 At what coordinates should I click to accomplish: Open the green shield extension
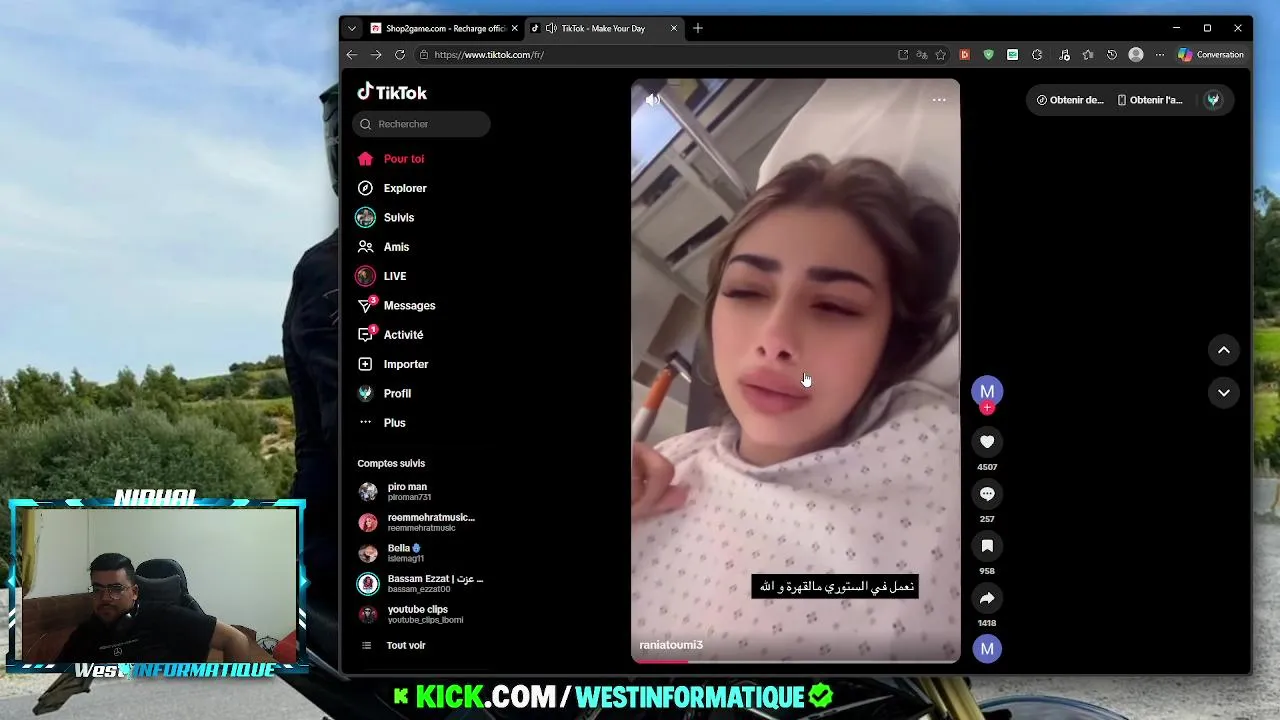989,55
